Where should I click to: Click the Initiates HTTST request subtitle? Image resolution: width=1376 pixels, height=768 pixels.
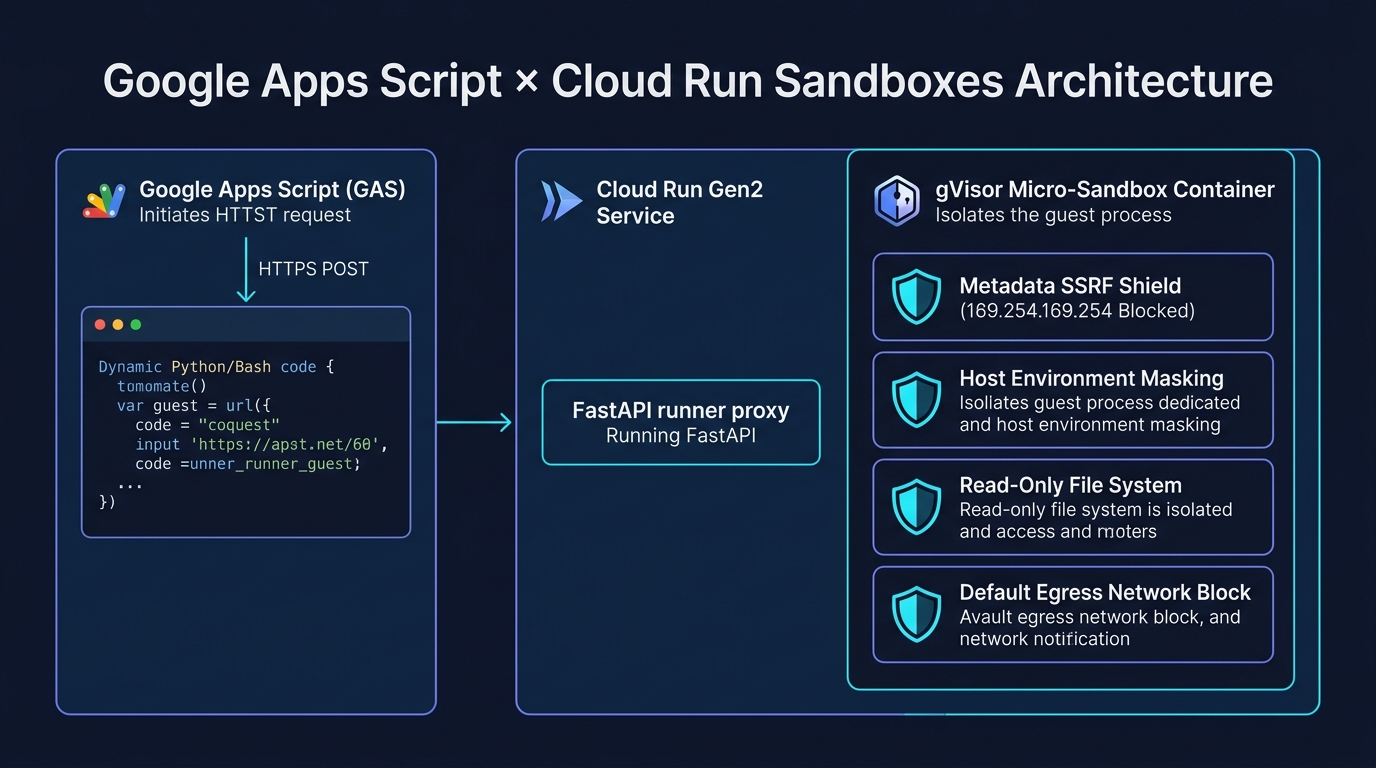(x=245, y=215)
